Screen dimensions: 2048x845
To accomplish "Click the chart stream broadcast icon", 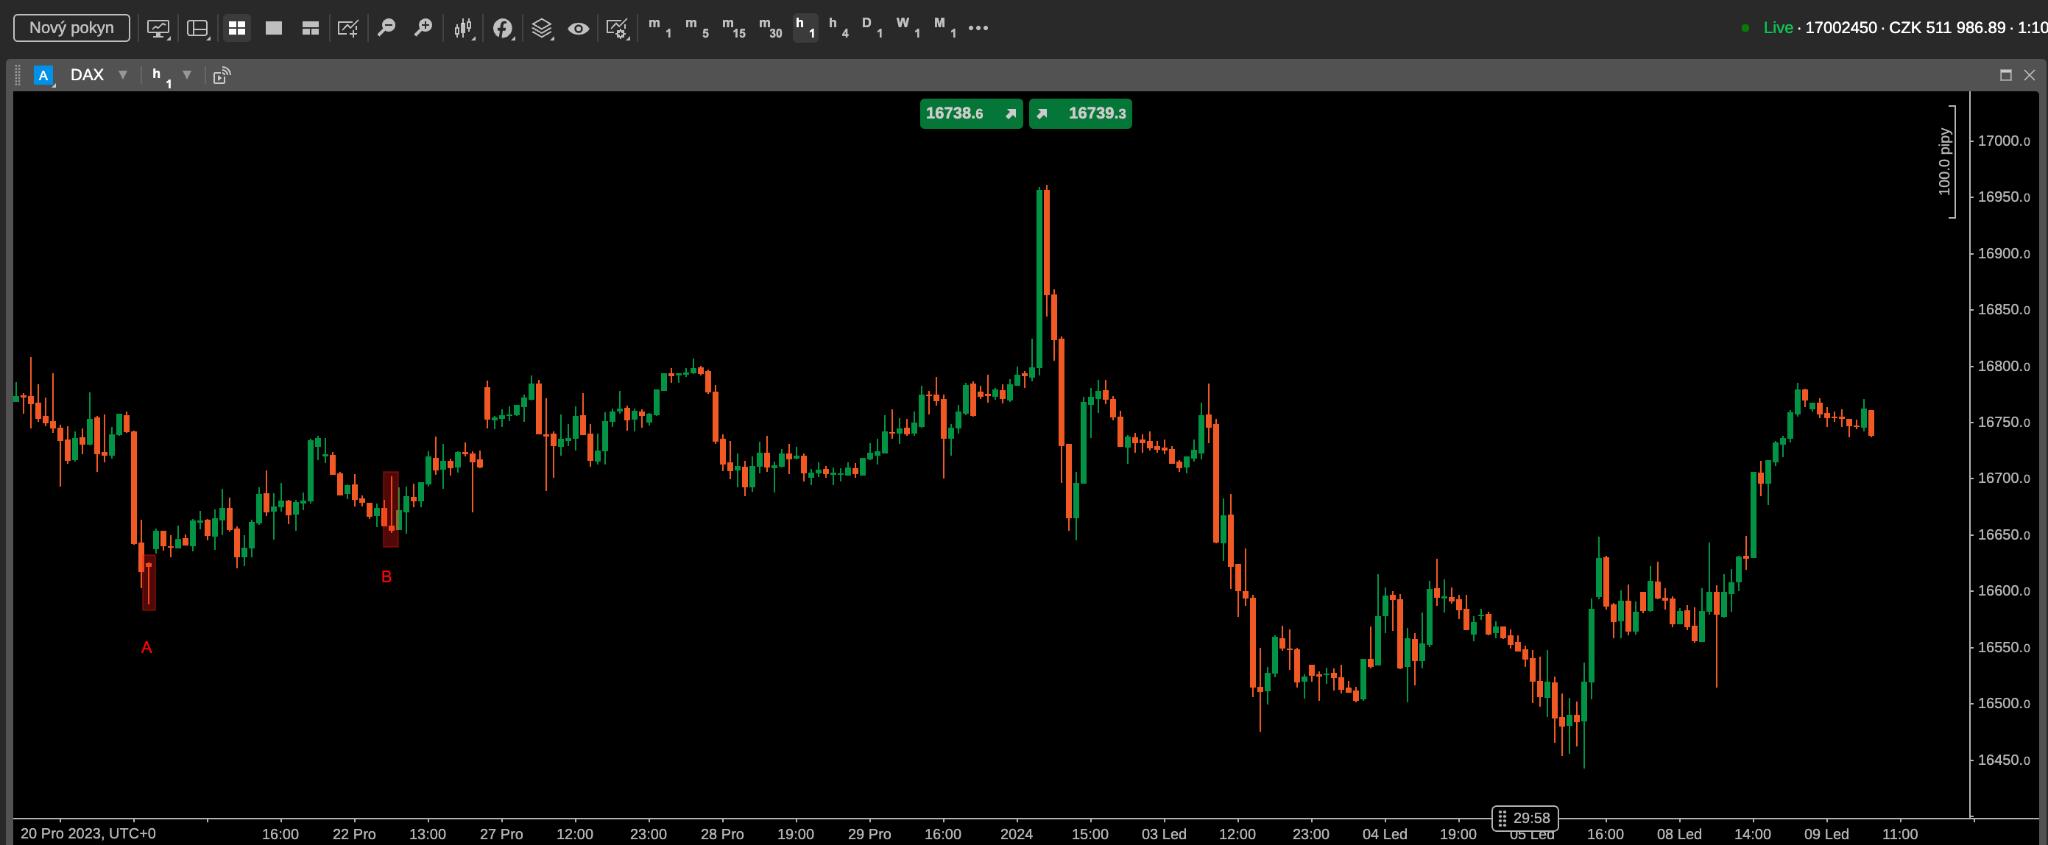I will point(222,75).
